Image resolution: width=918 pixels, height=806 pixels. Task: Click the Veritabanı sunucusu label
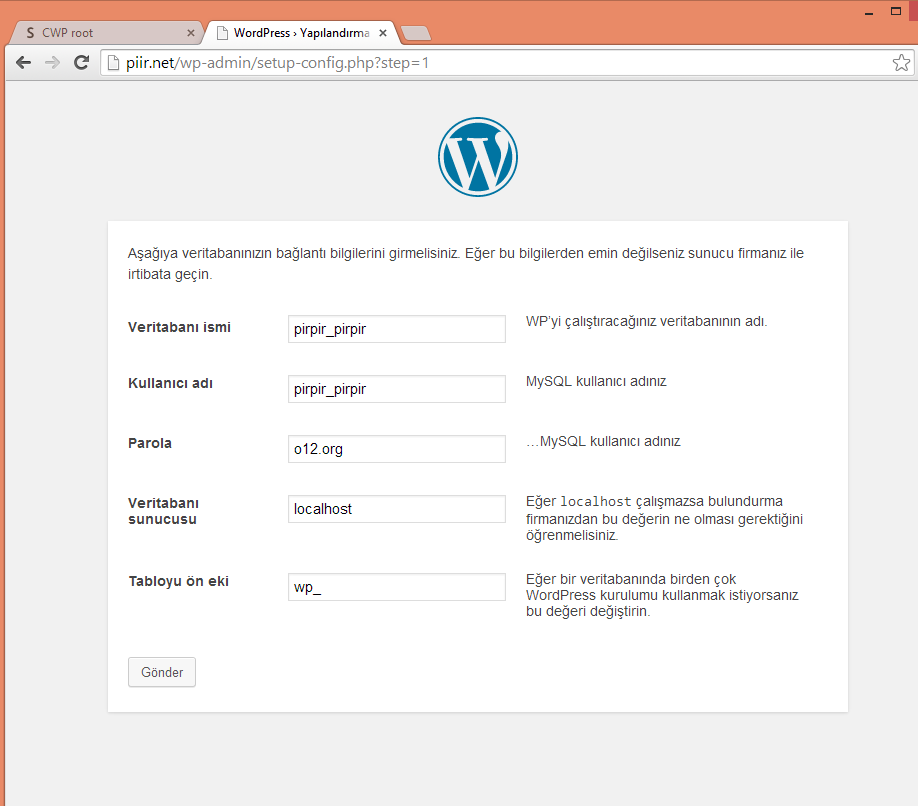(163, 511)
